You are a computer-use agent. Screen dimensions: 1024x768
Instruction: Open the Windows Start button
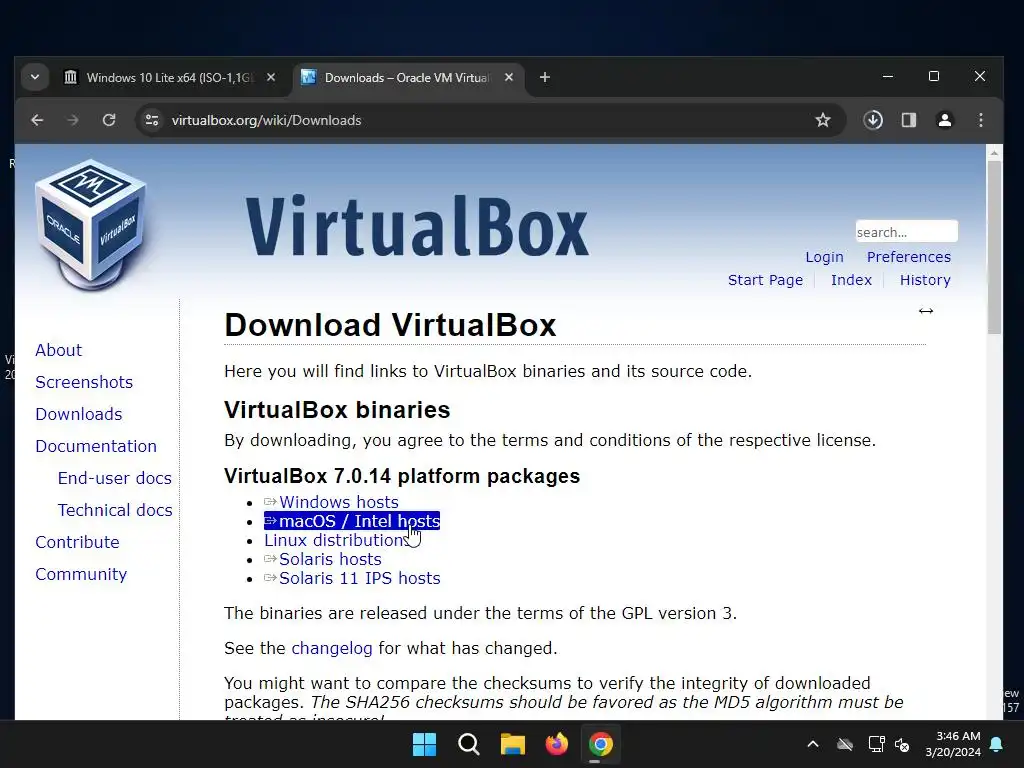pyautogui.click(x=424, y=744)
